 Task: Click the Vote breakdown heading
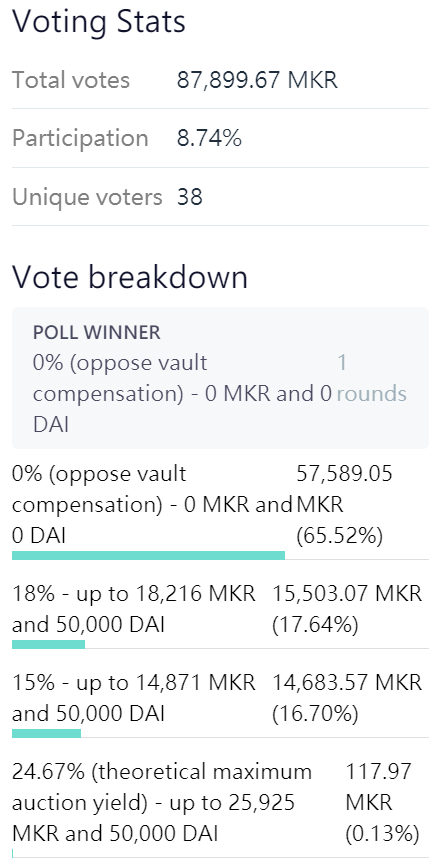pos(130,277)
